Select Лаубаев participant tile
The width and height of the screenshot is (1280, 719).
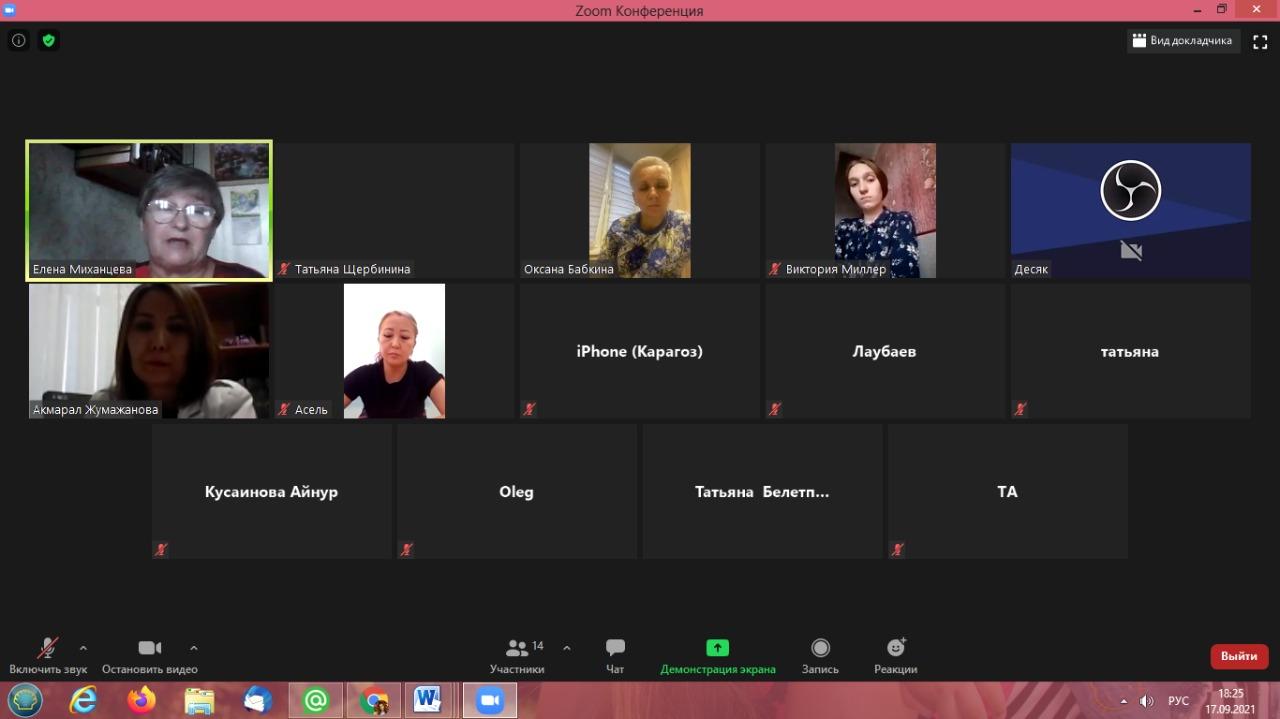(885, 351)
